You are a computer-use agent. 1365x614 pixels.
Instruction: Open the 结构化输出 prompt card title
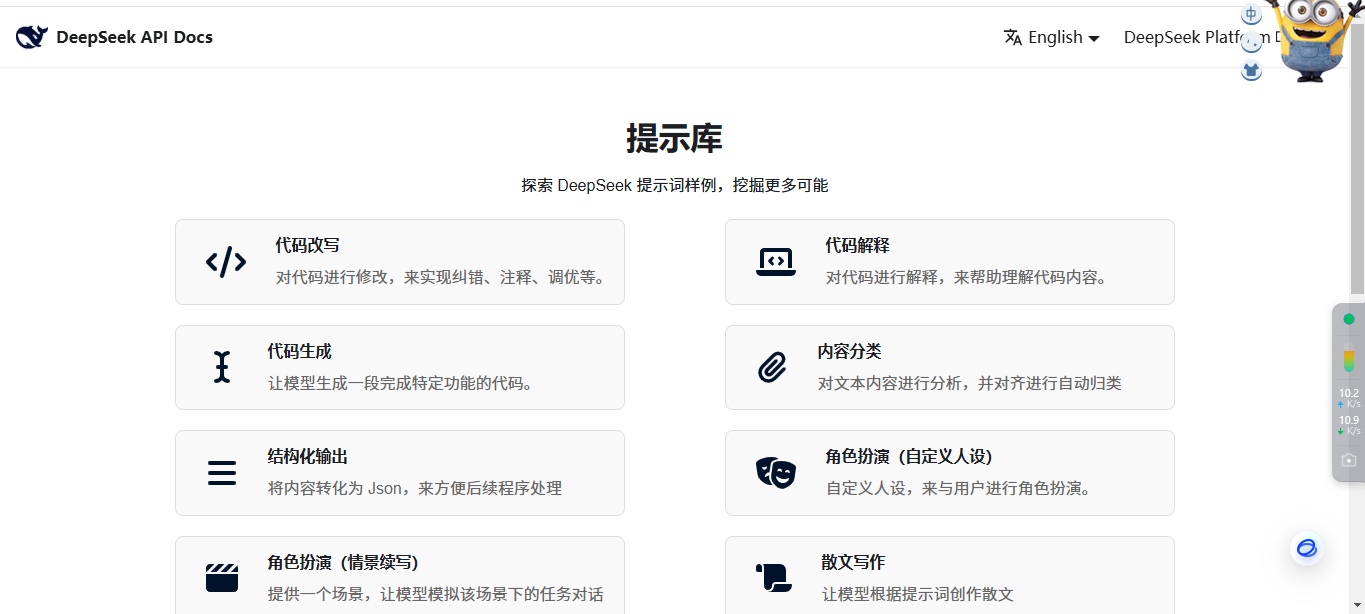pyautogui.click(x=308, y=456)
